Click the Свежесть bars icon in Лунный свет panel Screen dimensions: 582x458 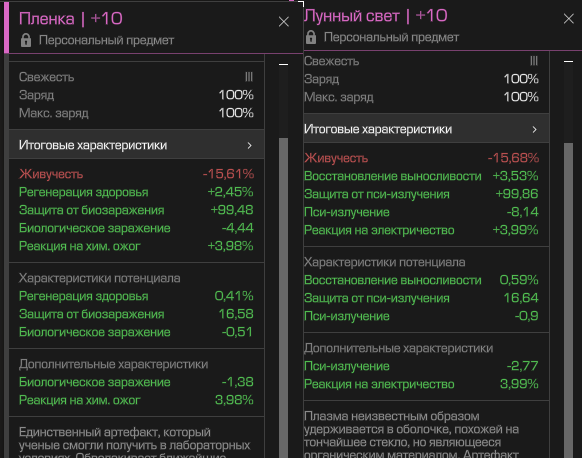click(x=534, y=61)
